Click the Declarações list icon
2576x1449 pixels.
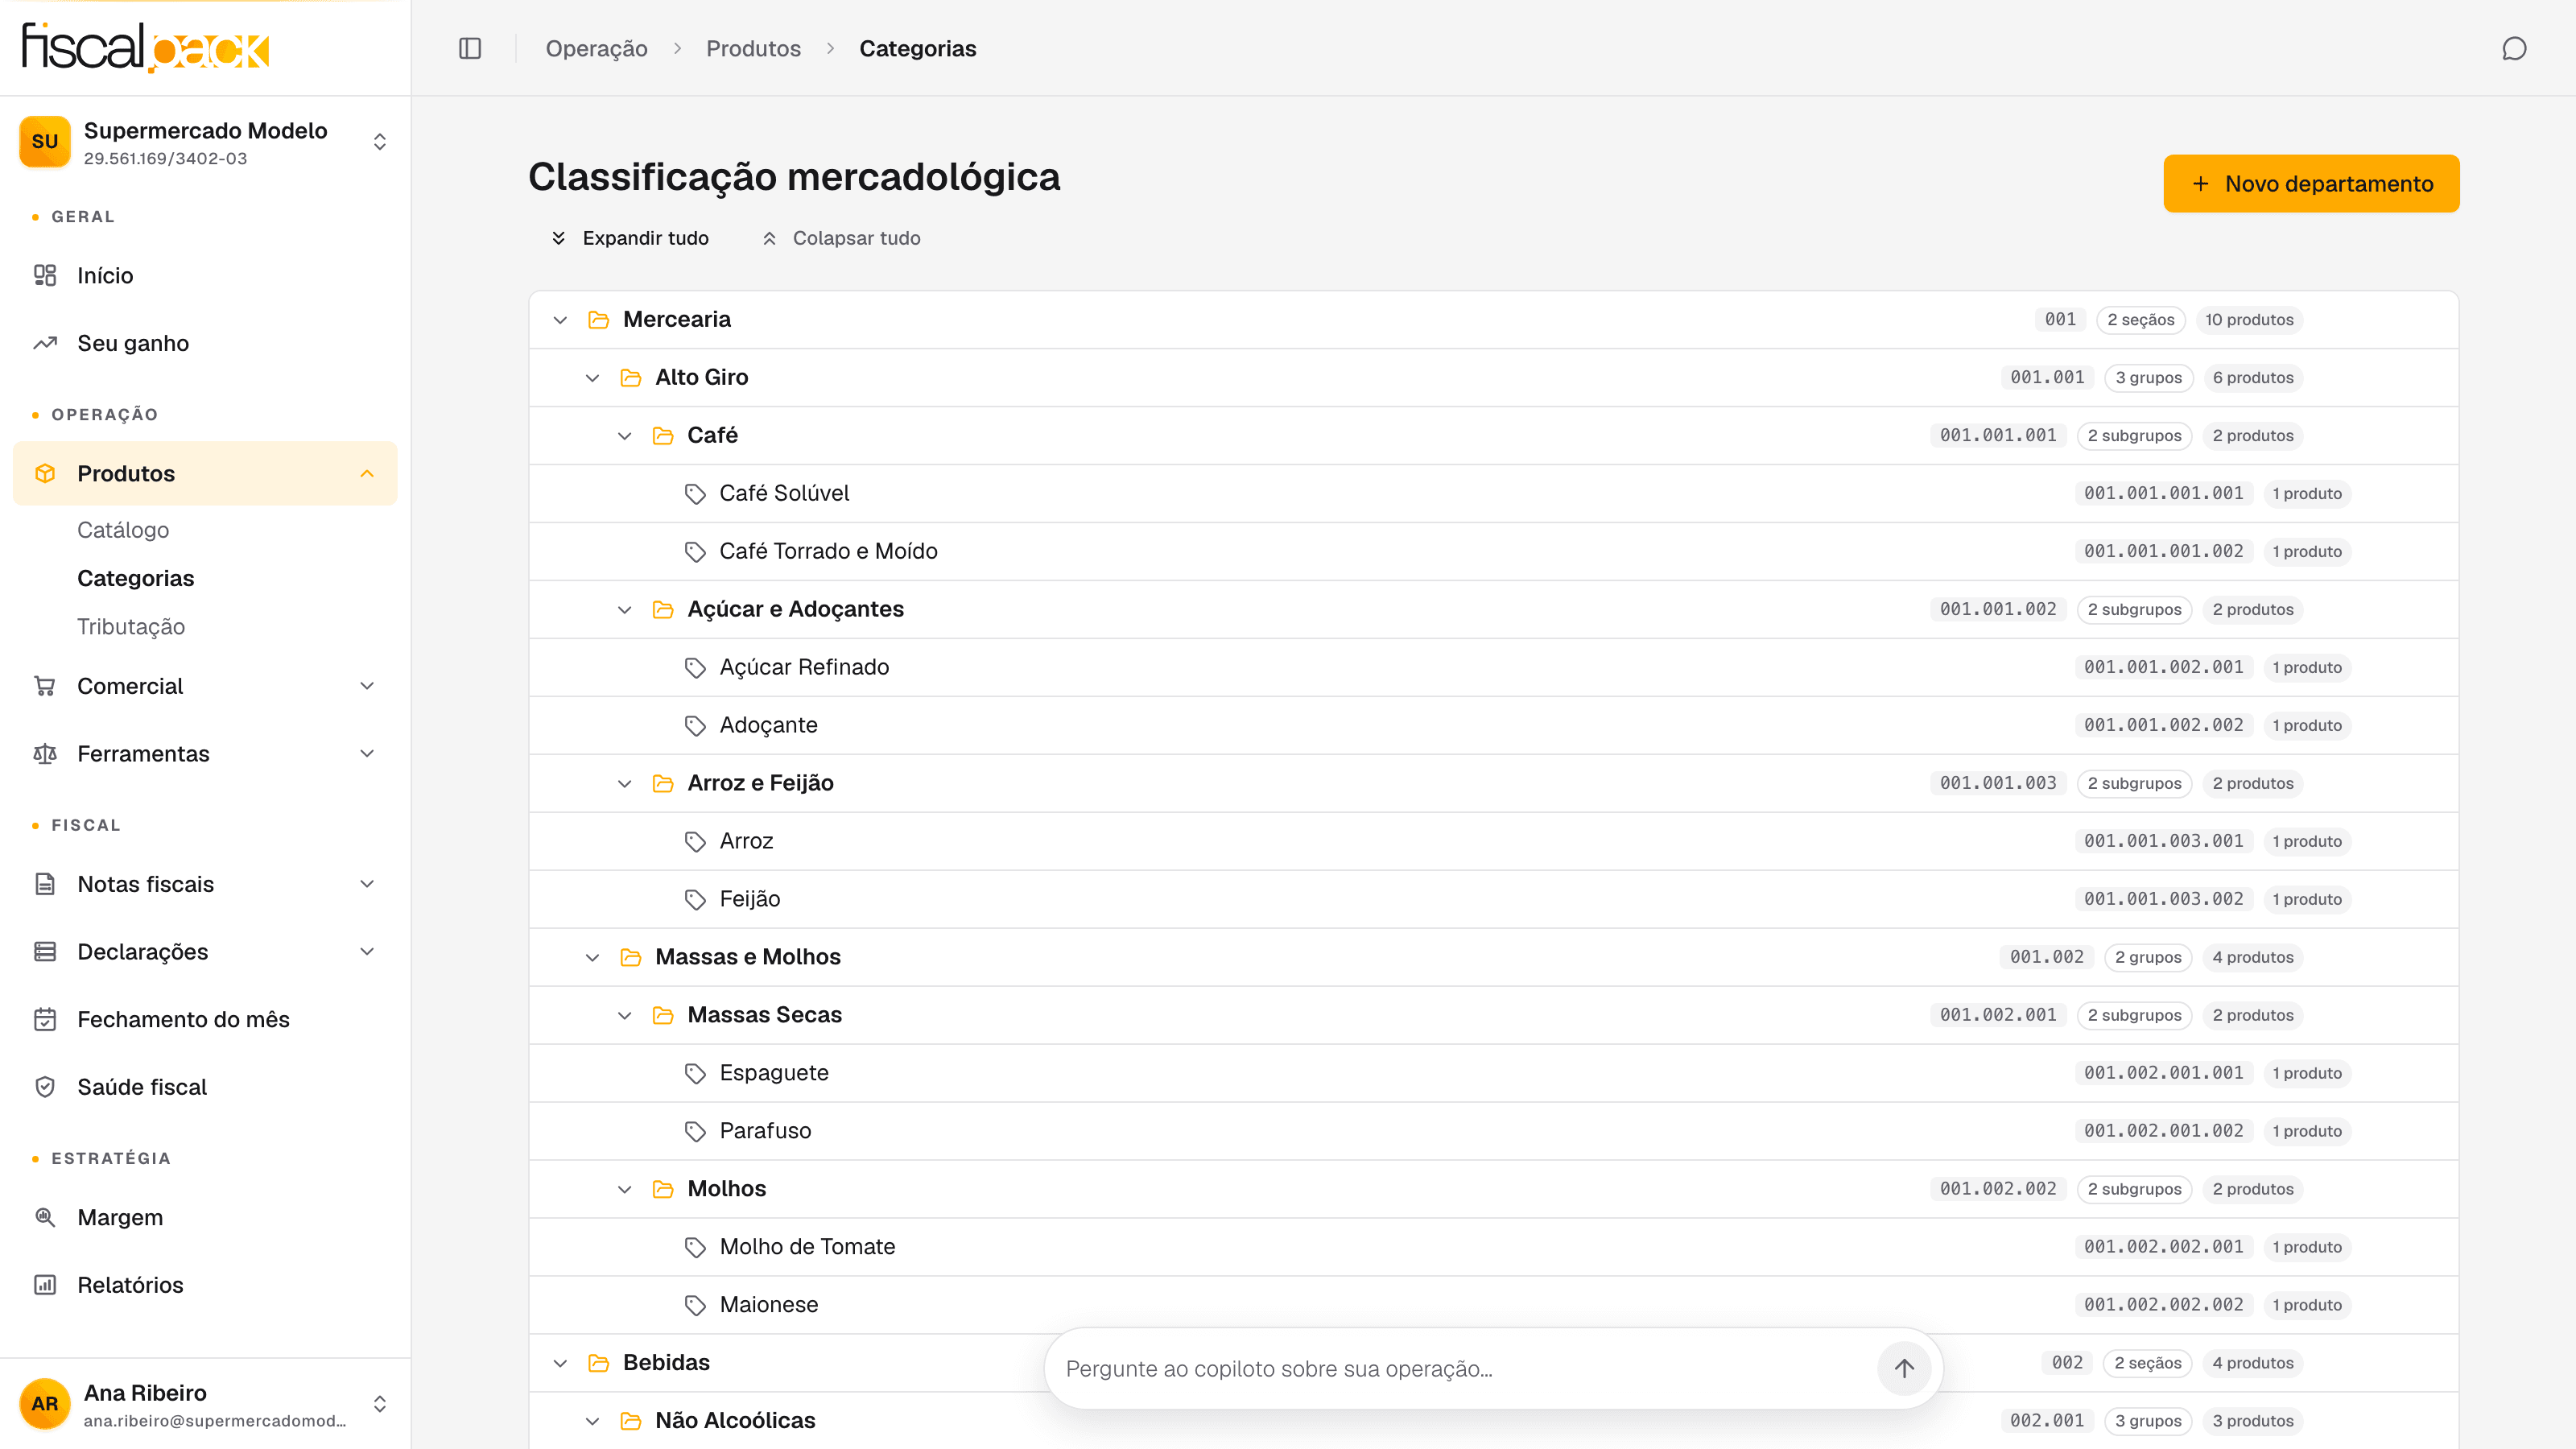pos(45,951)
